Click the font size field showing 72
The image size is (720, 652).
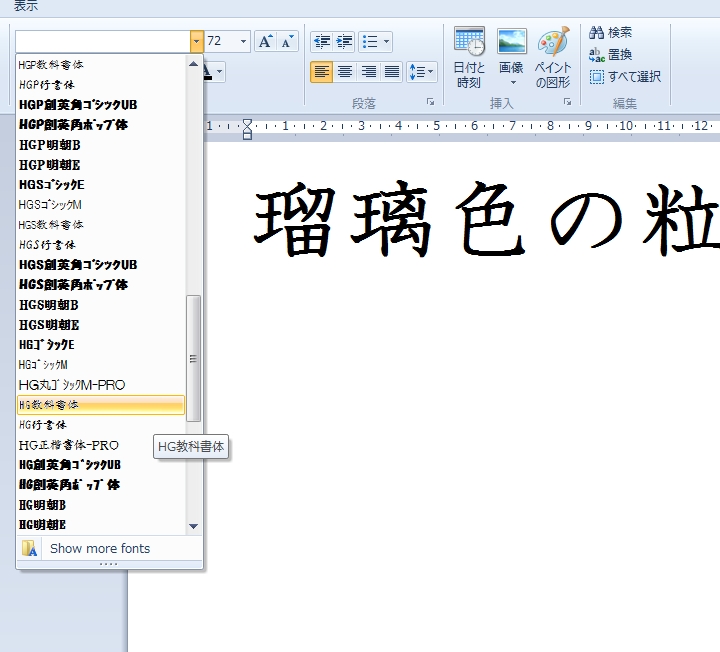[221, 41]
